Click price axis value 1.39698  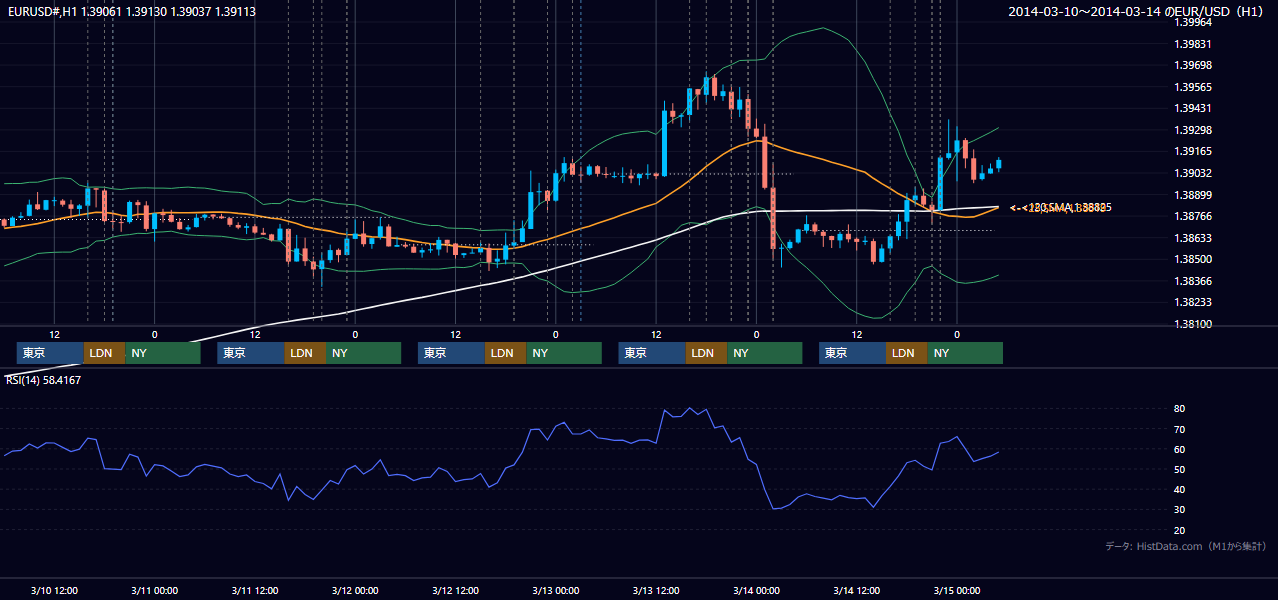[1192, 65]
